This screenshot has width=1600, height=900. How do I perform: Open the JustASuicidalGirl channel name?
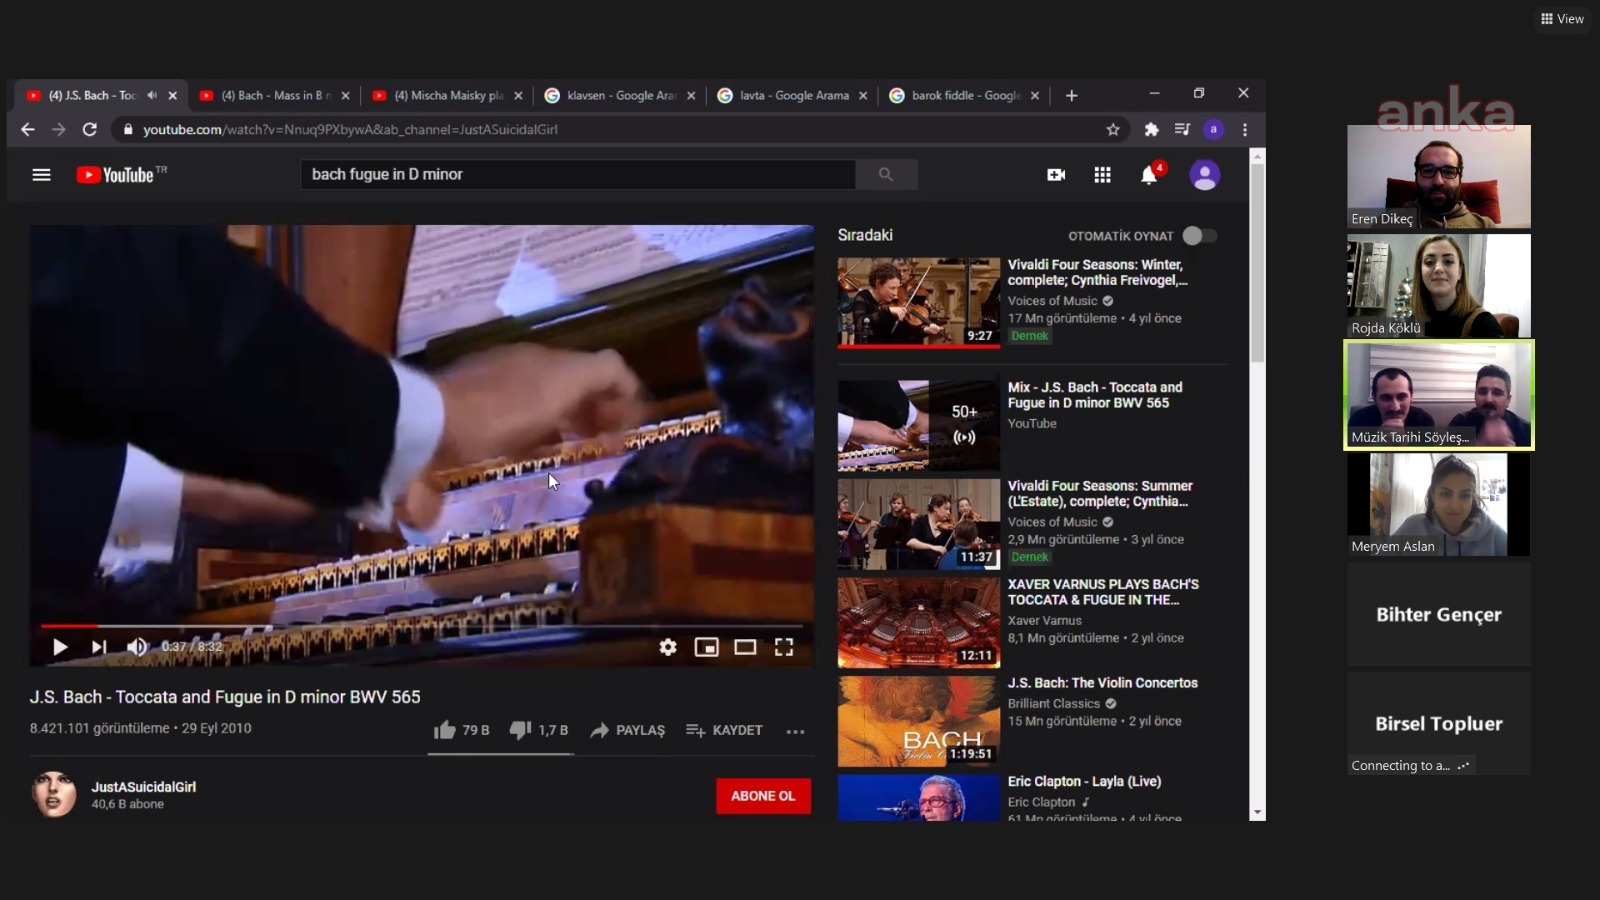tap(144, 787)
